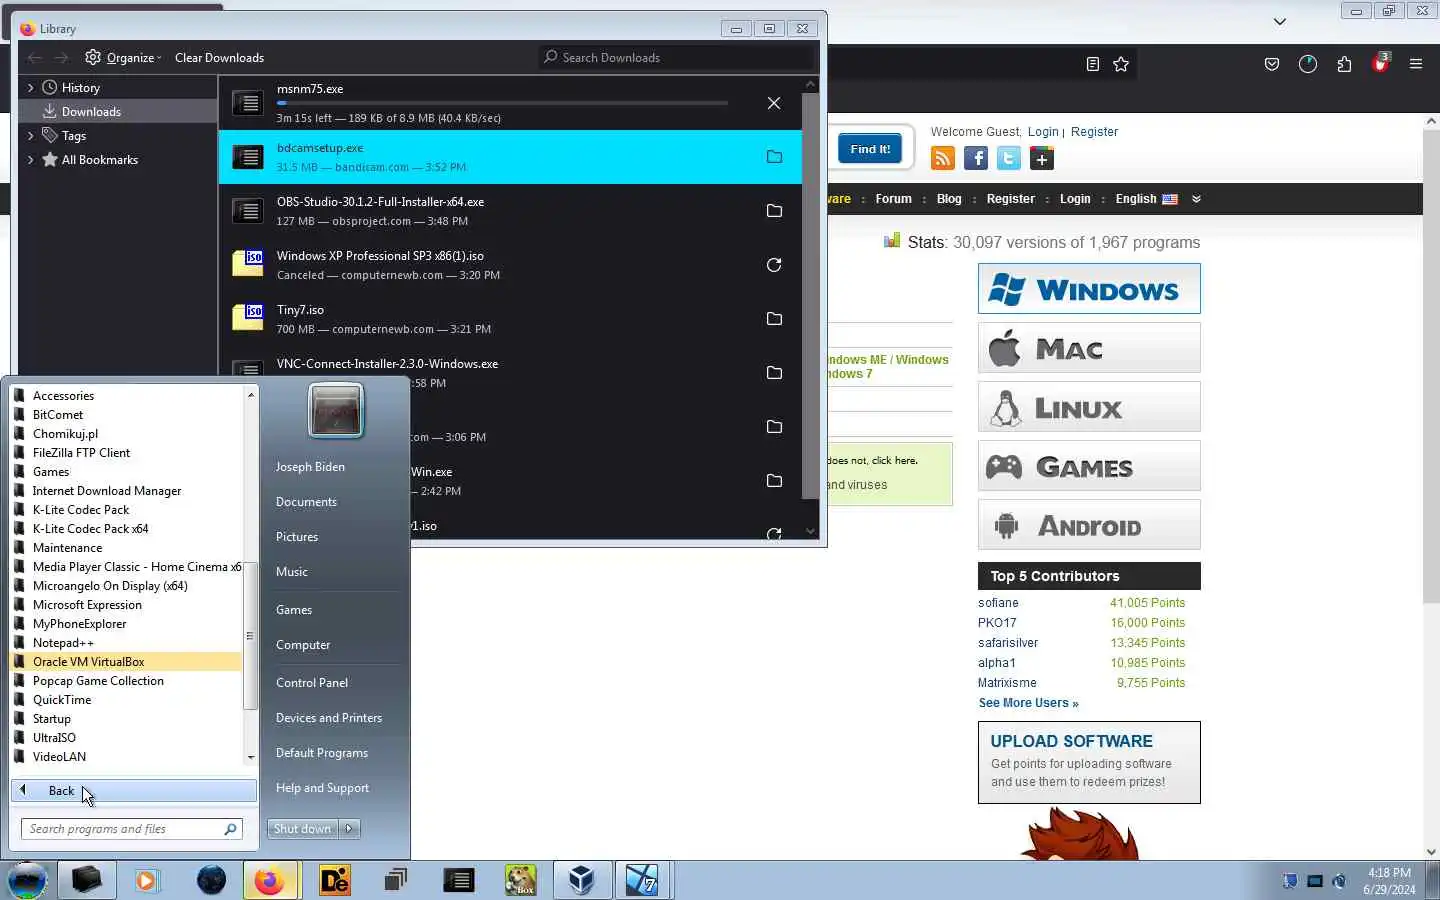Toggle Firefox reader view icon
The image size is (1440, 900).
[1093, 64]
